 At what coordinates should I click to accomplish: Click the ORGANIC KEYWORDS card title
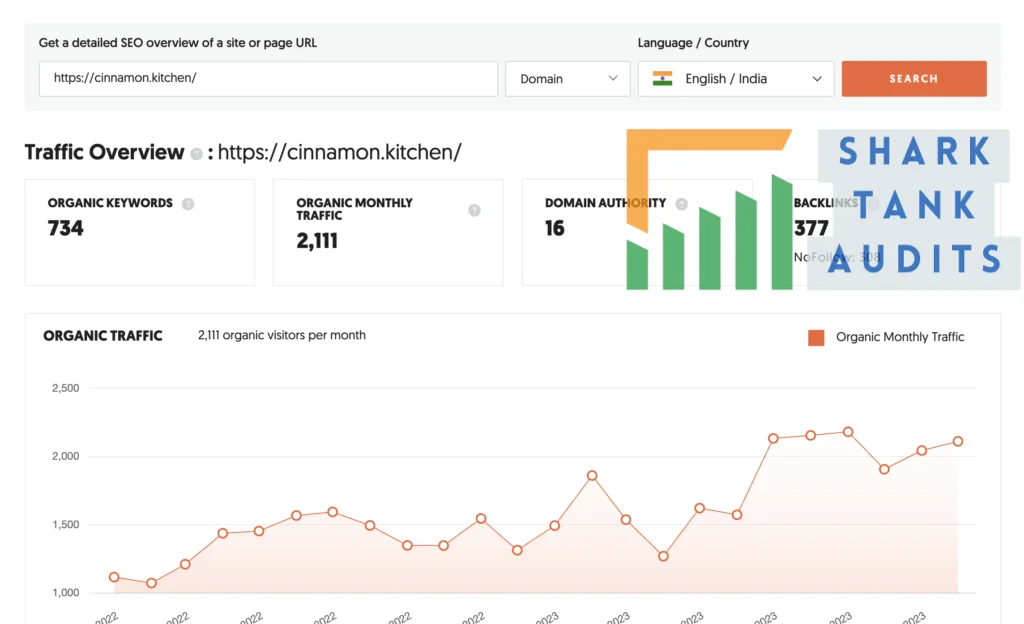tap(110, 203)
